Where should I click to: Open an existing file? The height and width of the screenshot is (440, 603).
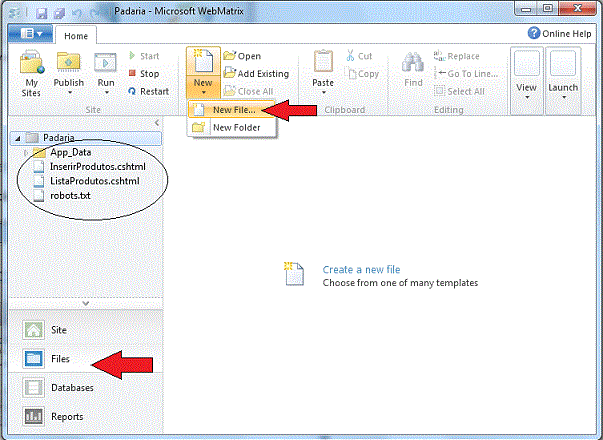click(x=242, y=56)
